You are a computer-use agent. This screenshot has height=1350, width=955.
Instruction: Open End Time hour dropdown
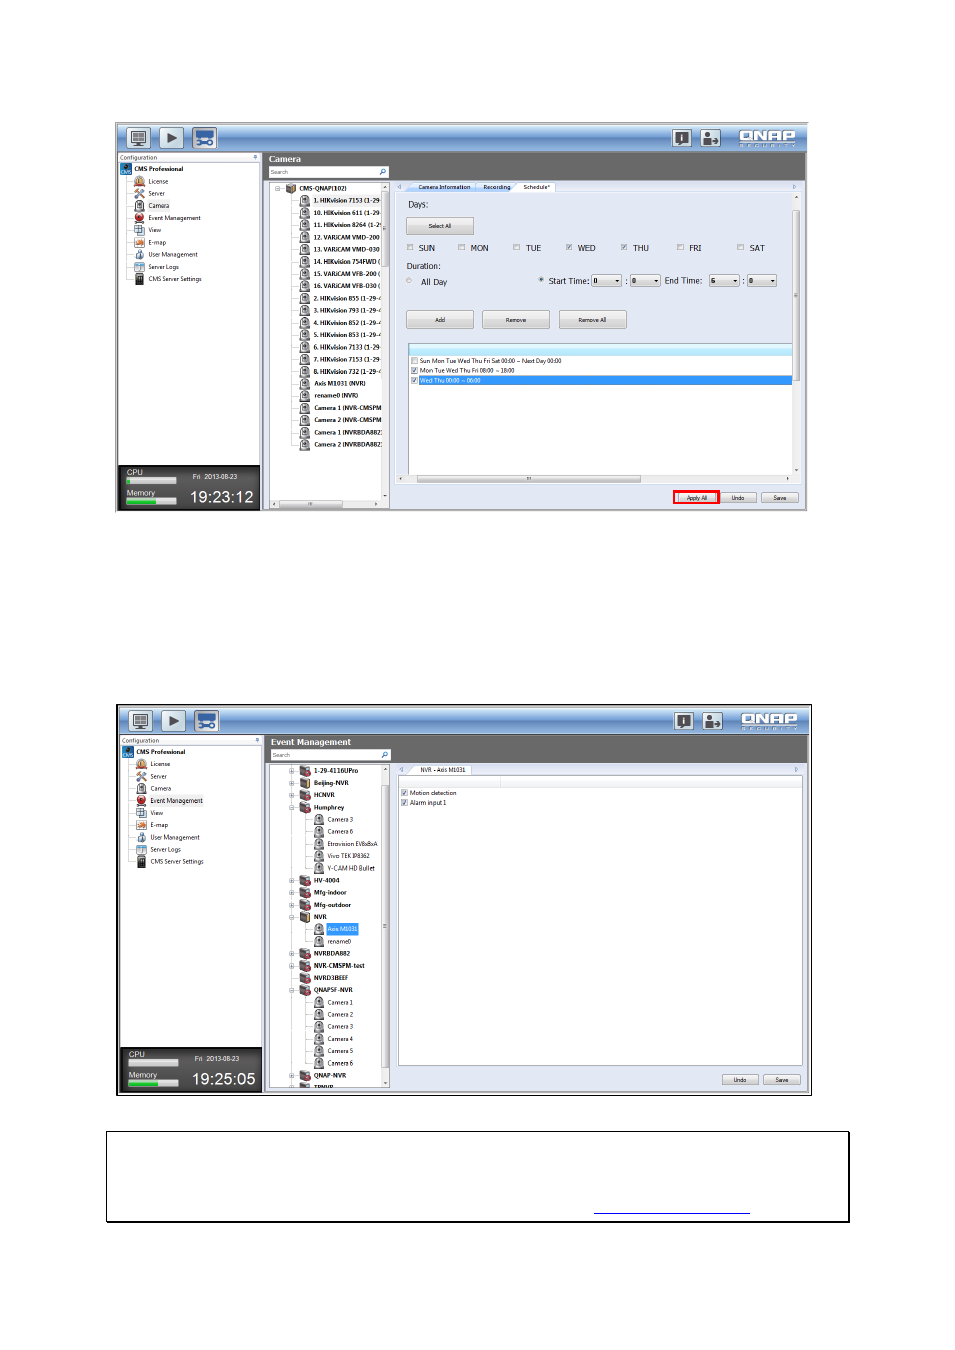[x=724, y=281]
